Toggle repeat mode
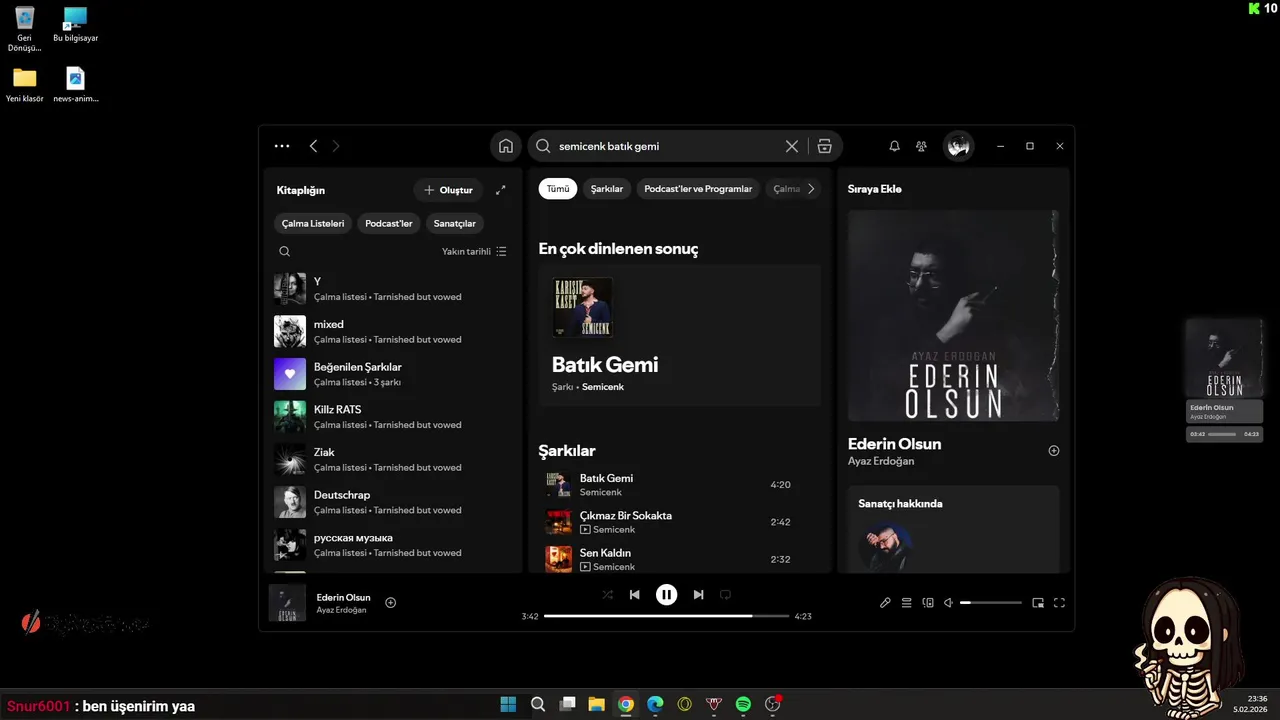This screenshot has width=1280, height=720. [x=726, y=594]
